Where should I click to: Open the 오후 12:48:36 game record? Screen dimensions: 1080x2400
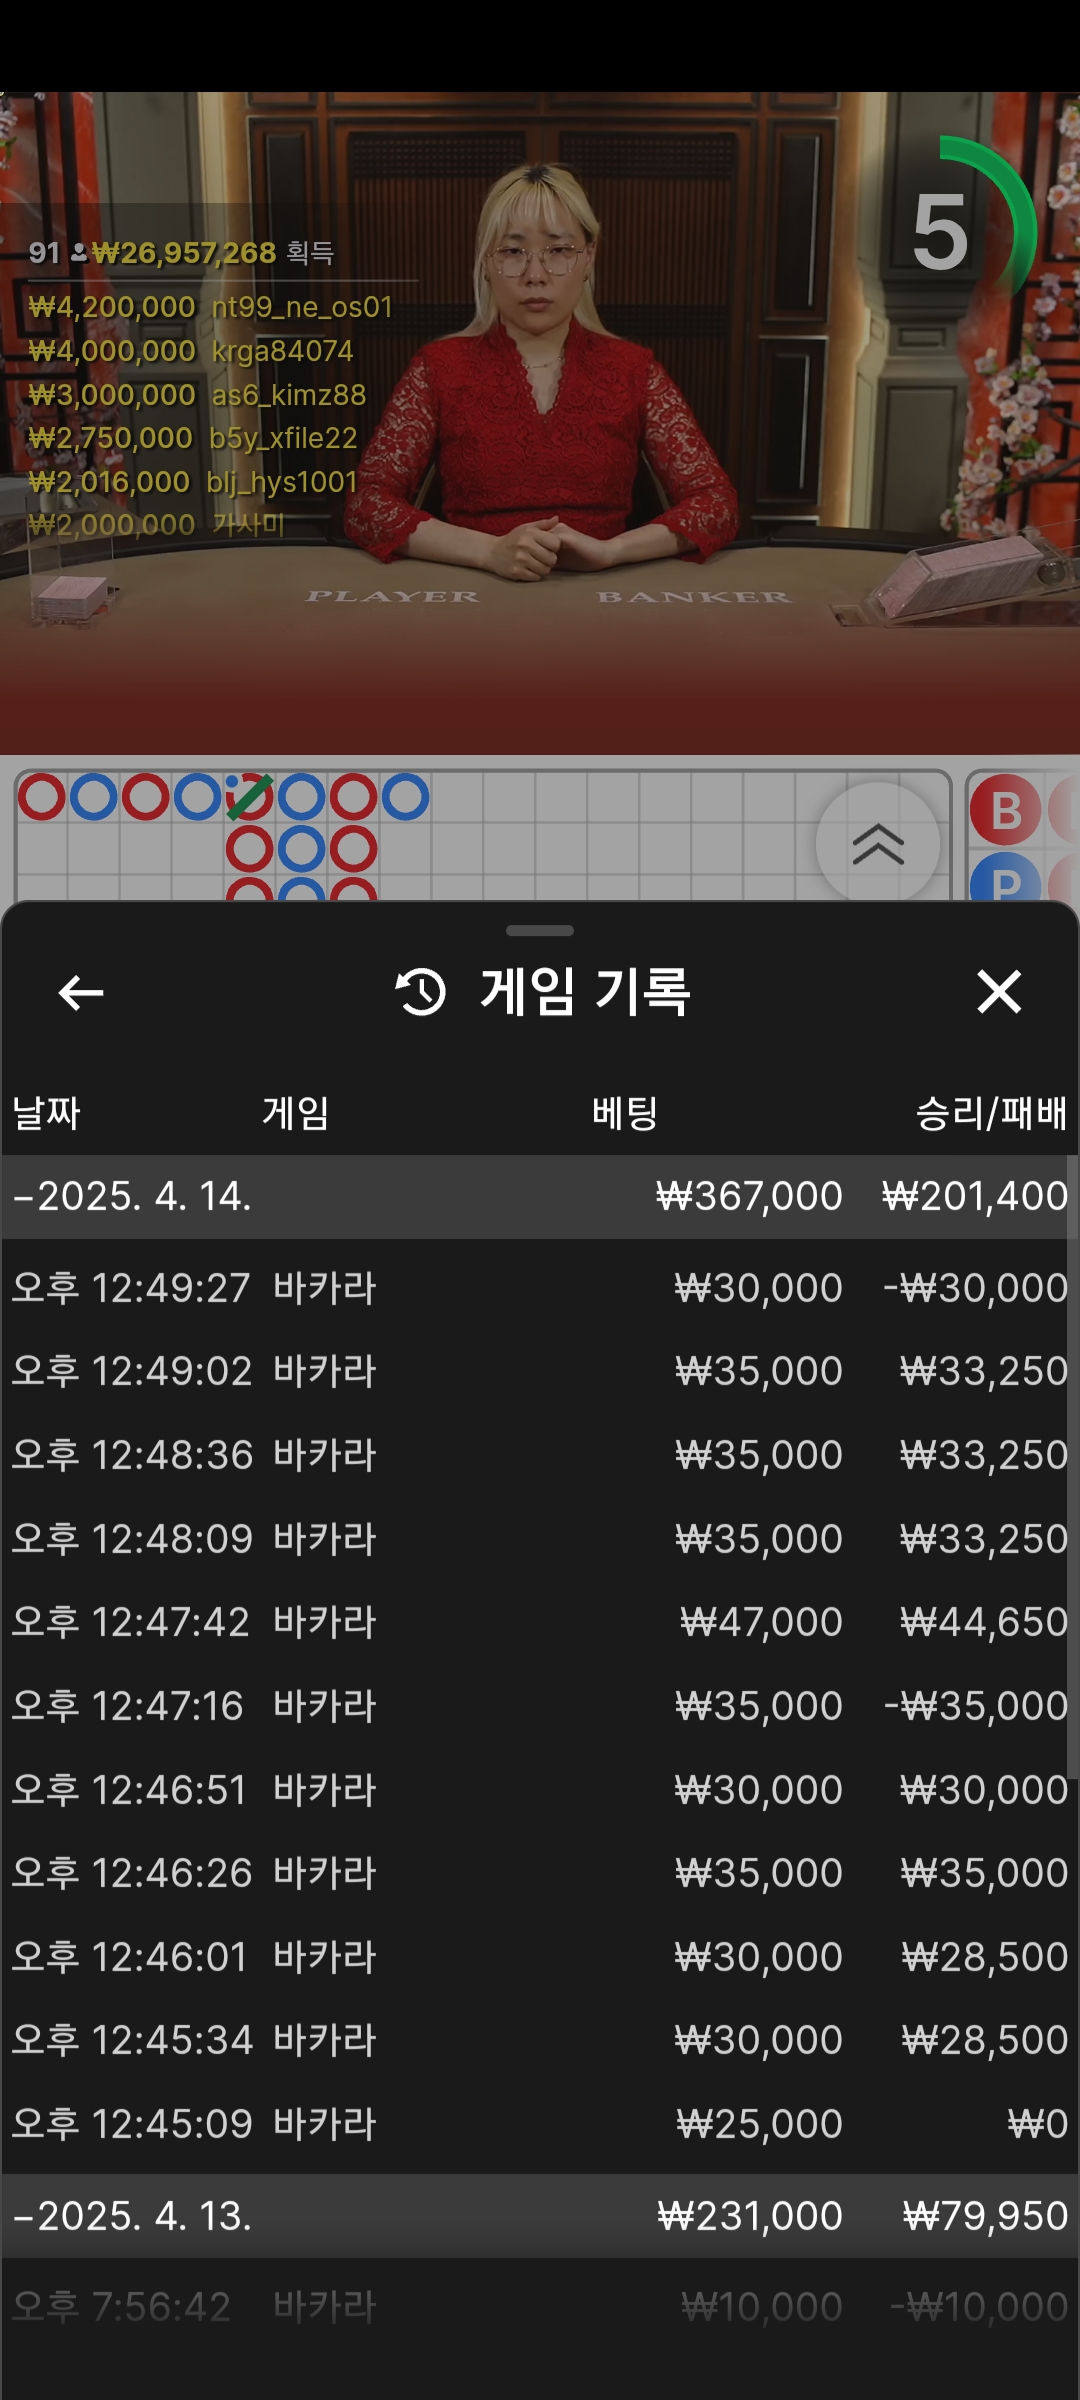540,1455
